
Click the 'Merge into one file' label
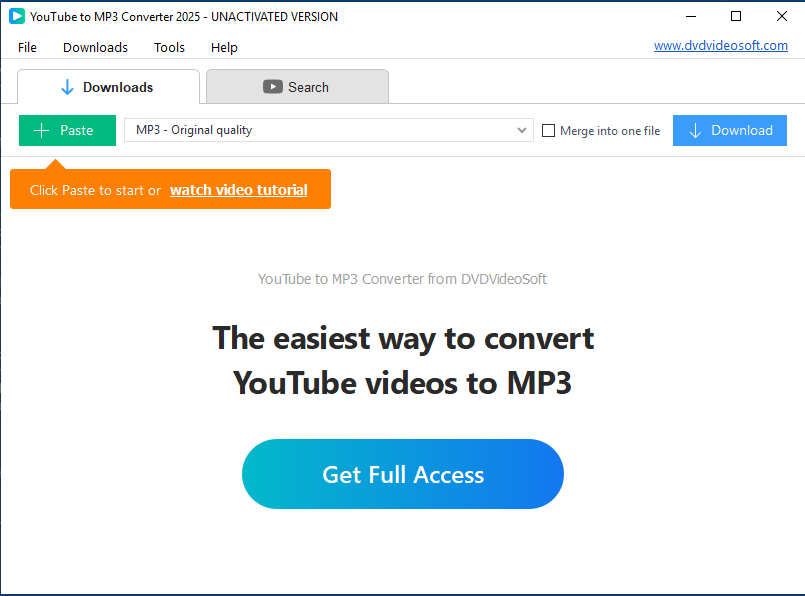pyautogui.click(x=610, y=131)
